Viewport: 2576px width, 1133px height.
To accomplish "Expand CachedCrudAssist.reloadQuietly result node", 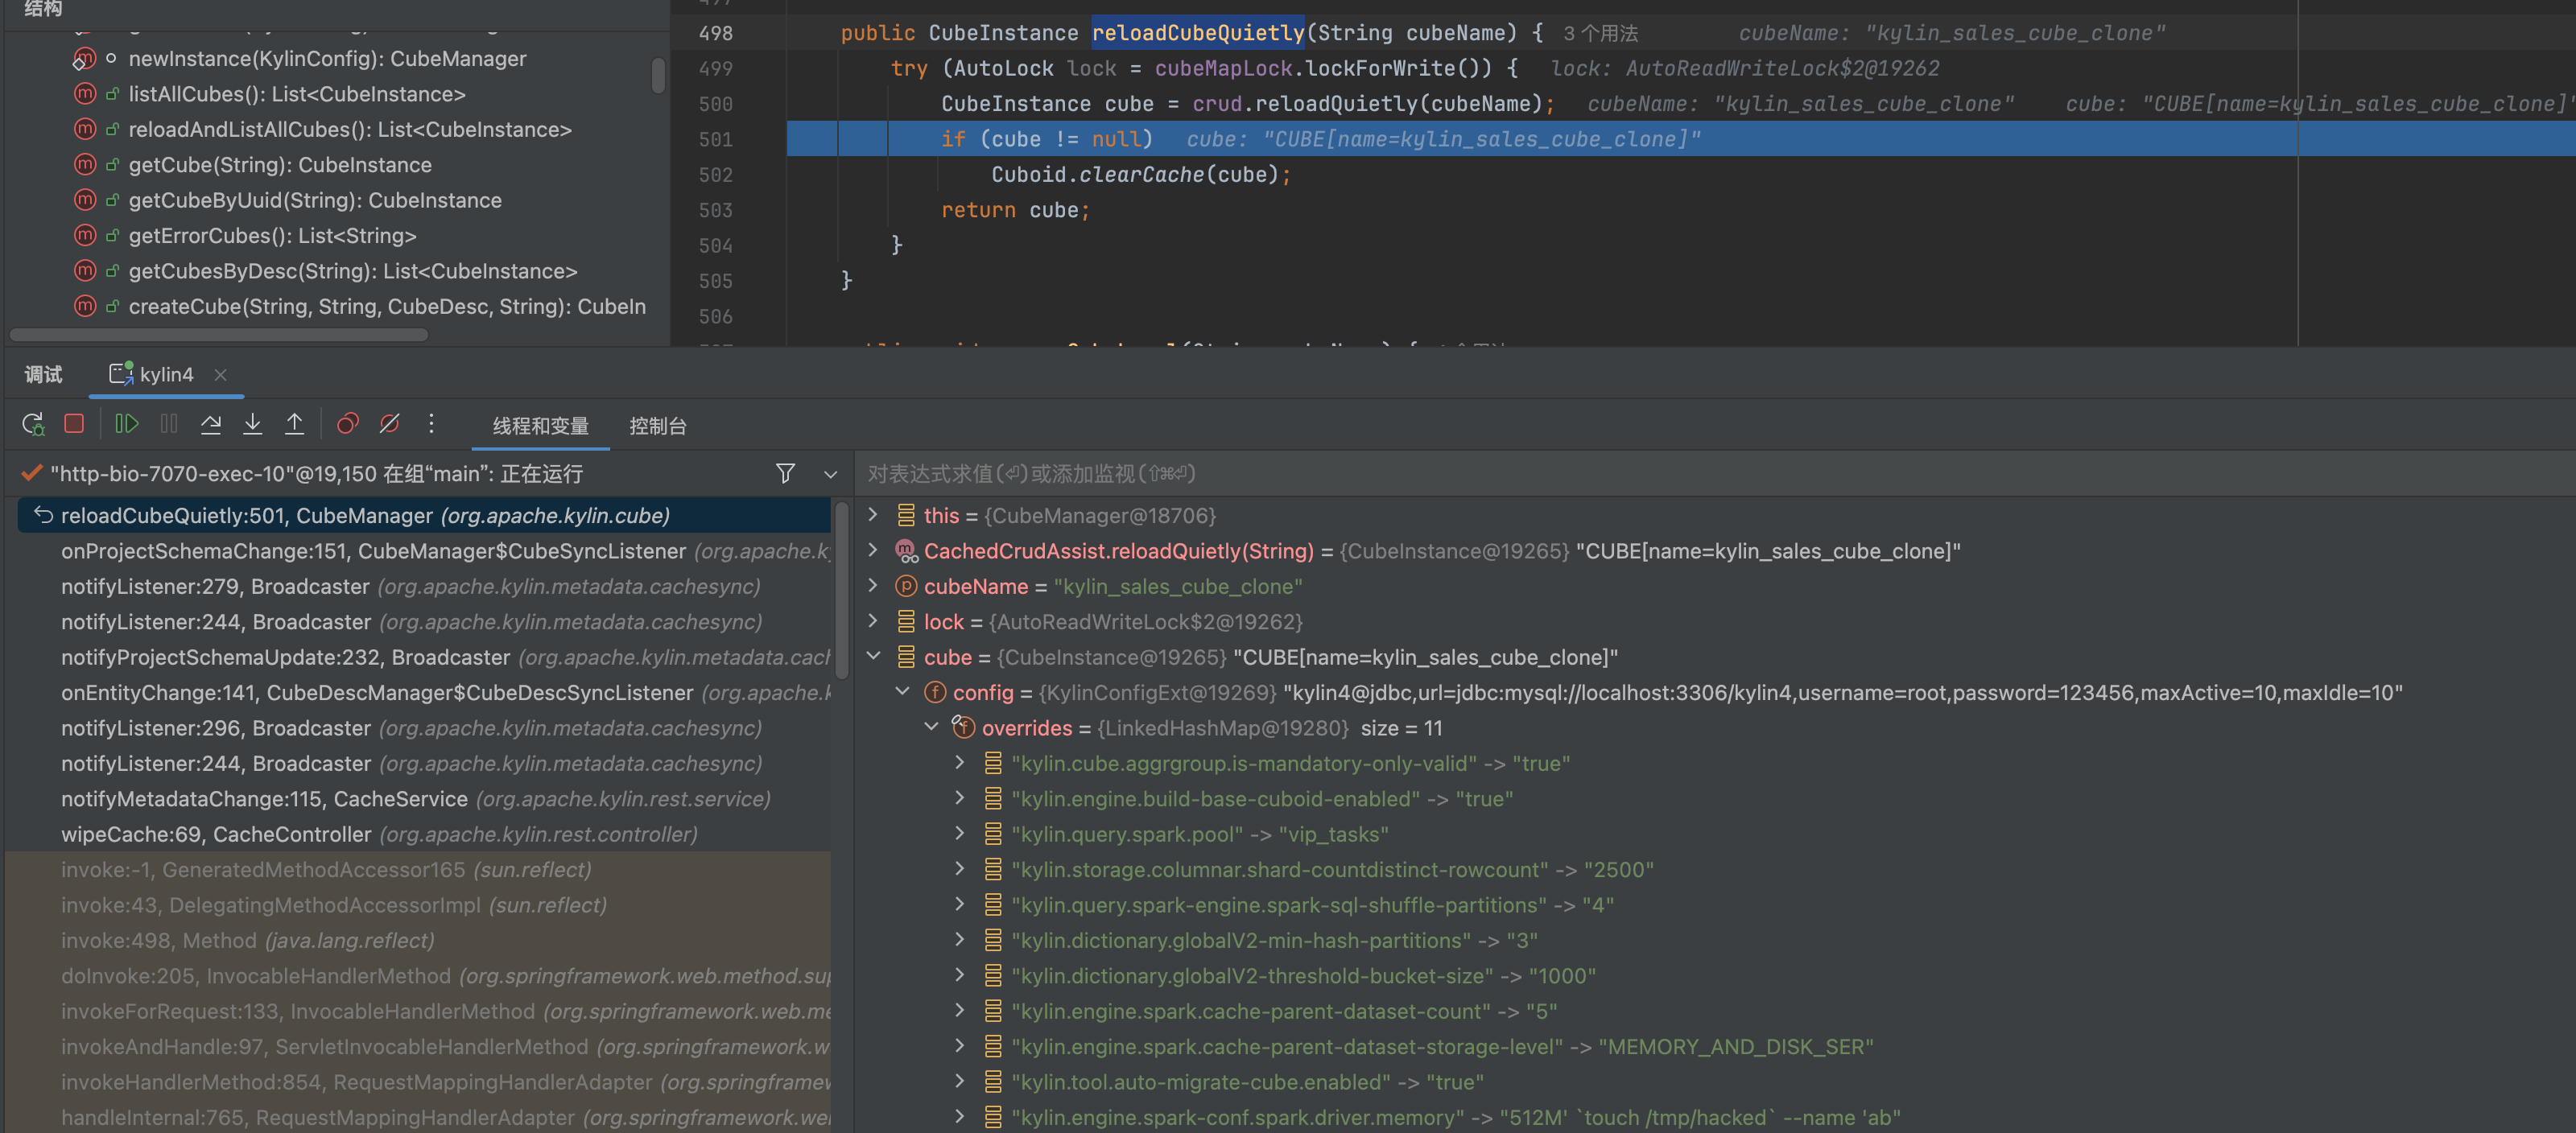I will coord(873,550).
